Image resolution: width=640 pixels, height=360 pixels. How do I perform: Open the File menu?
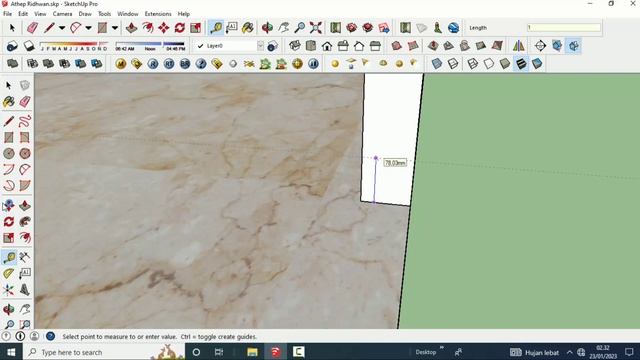[x=7, y=13]
